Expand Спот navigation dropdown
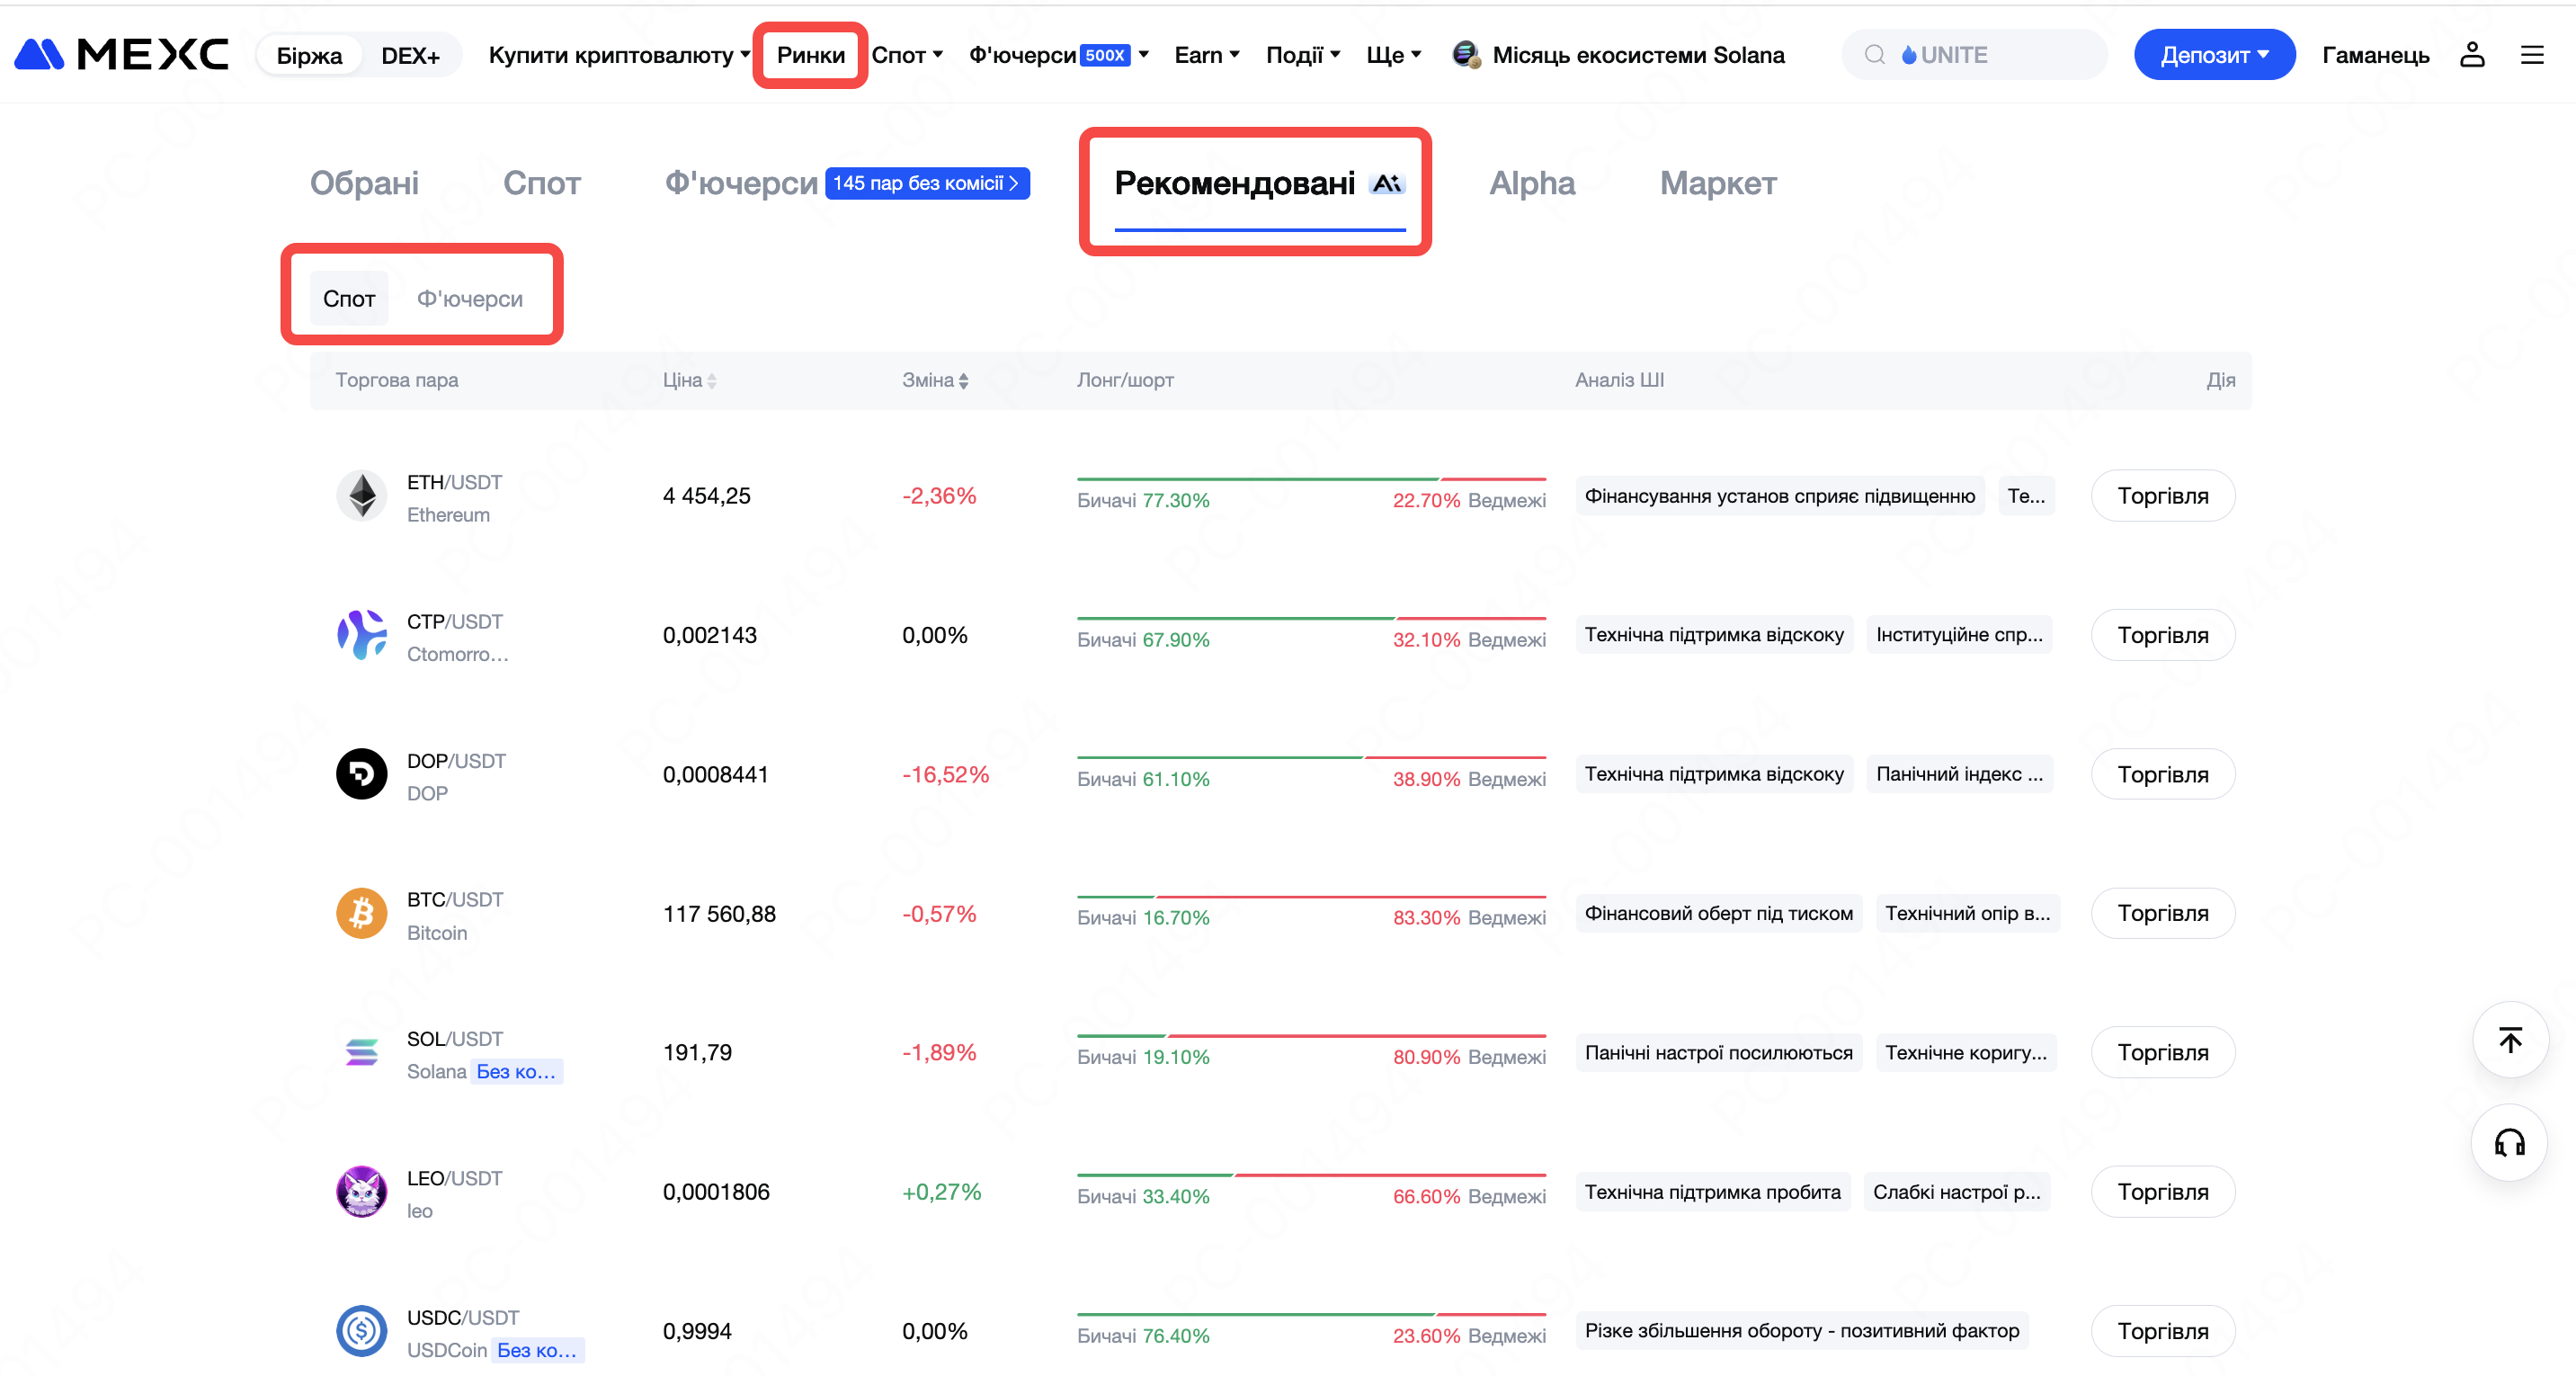 tap(907, 55)
